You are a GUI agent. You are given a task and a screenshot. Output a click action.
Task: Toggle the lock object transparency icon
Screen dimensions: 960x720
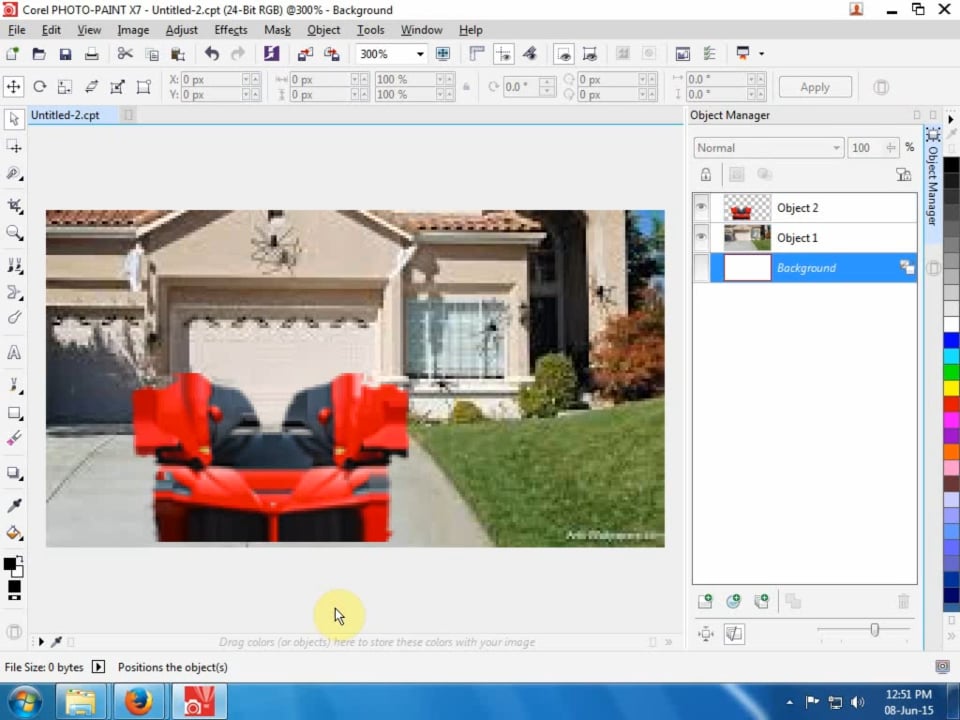(x=705, y=174)
